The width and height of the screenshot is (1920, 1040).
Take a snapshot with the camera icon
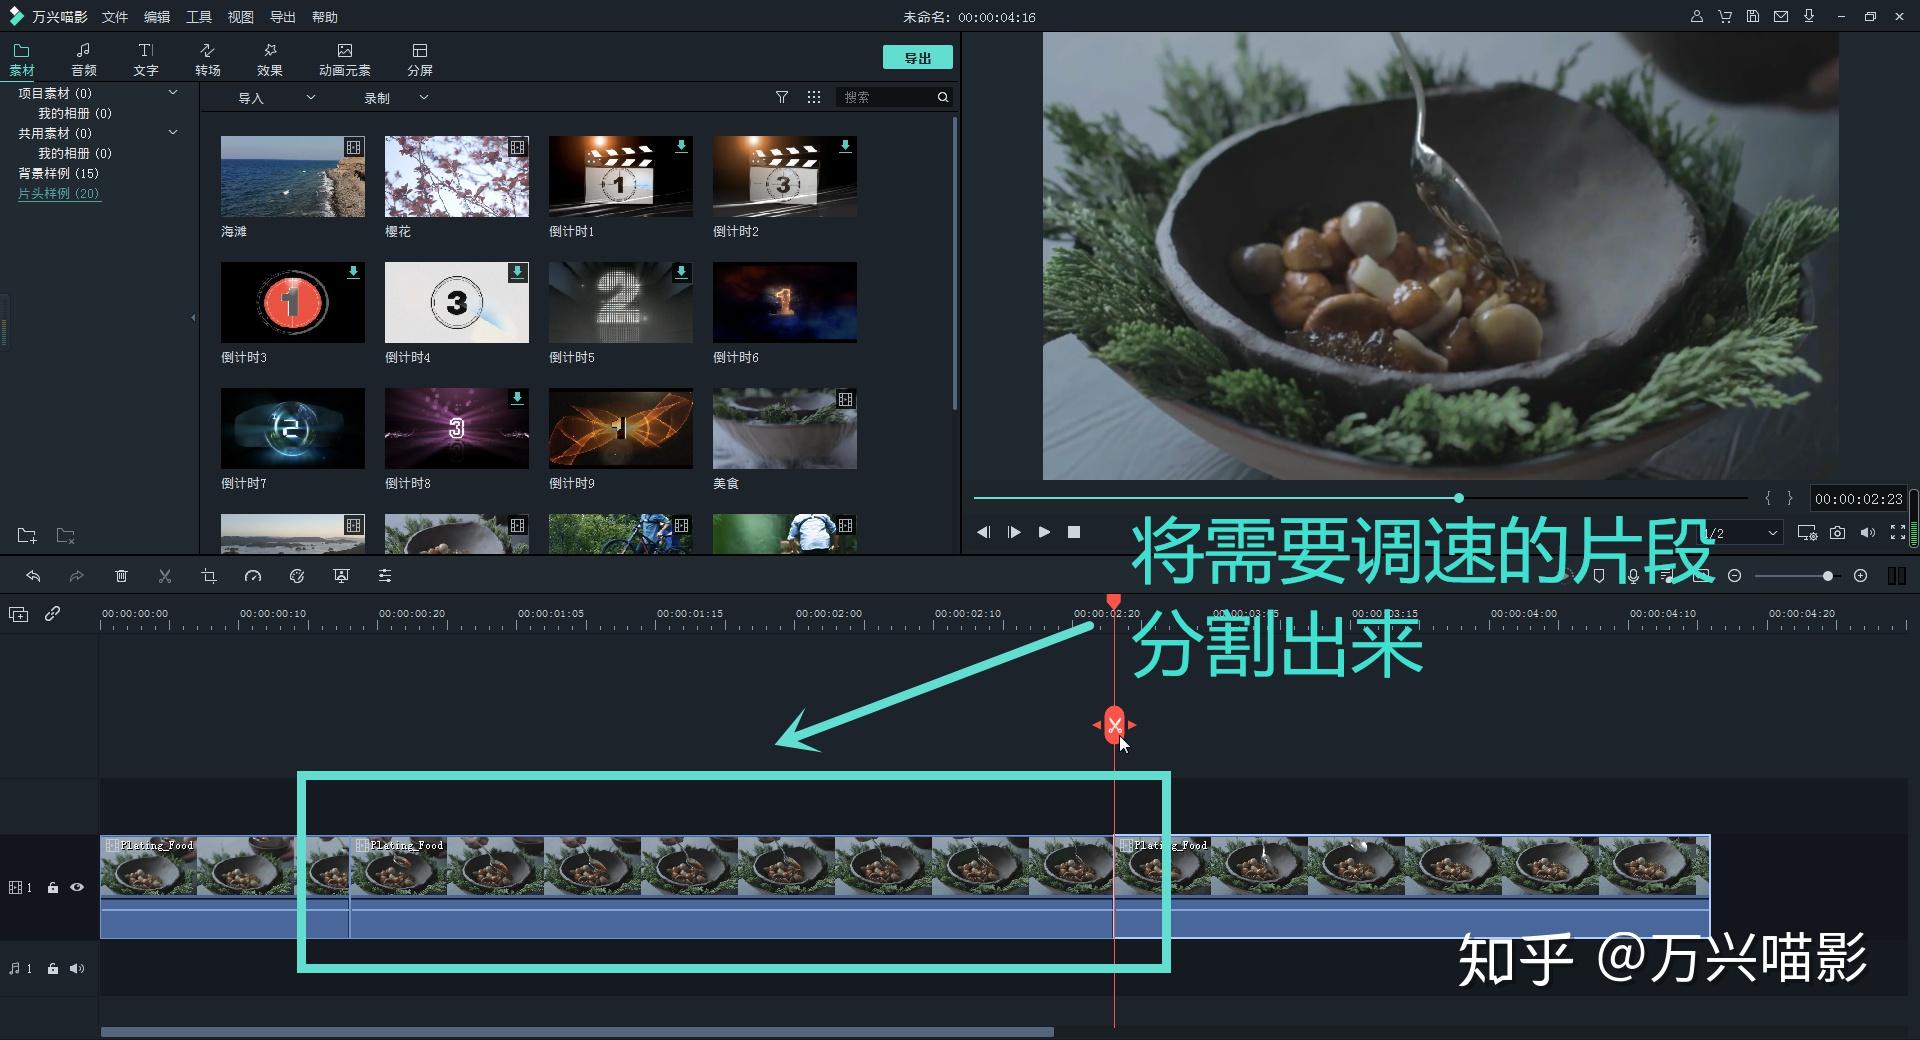click(x=1837, y=533)
